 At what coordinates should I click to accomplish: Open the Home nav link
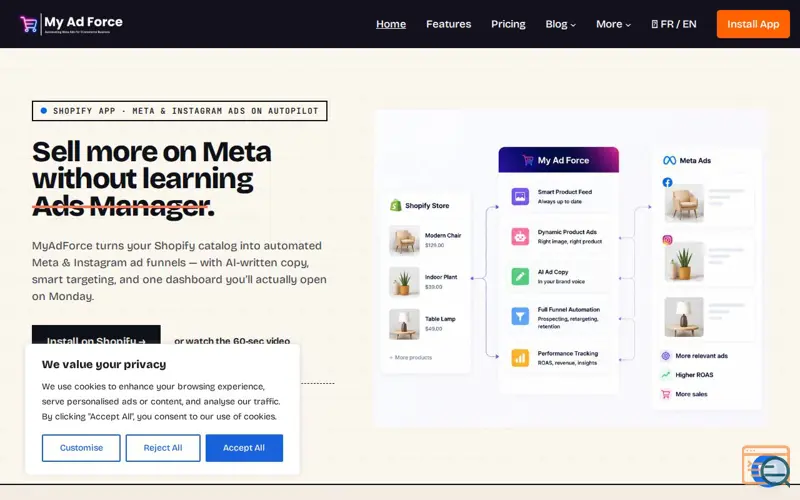click(x=391, y=24)
